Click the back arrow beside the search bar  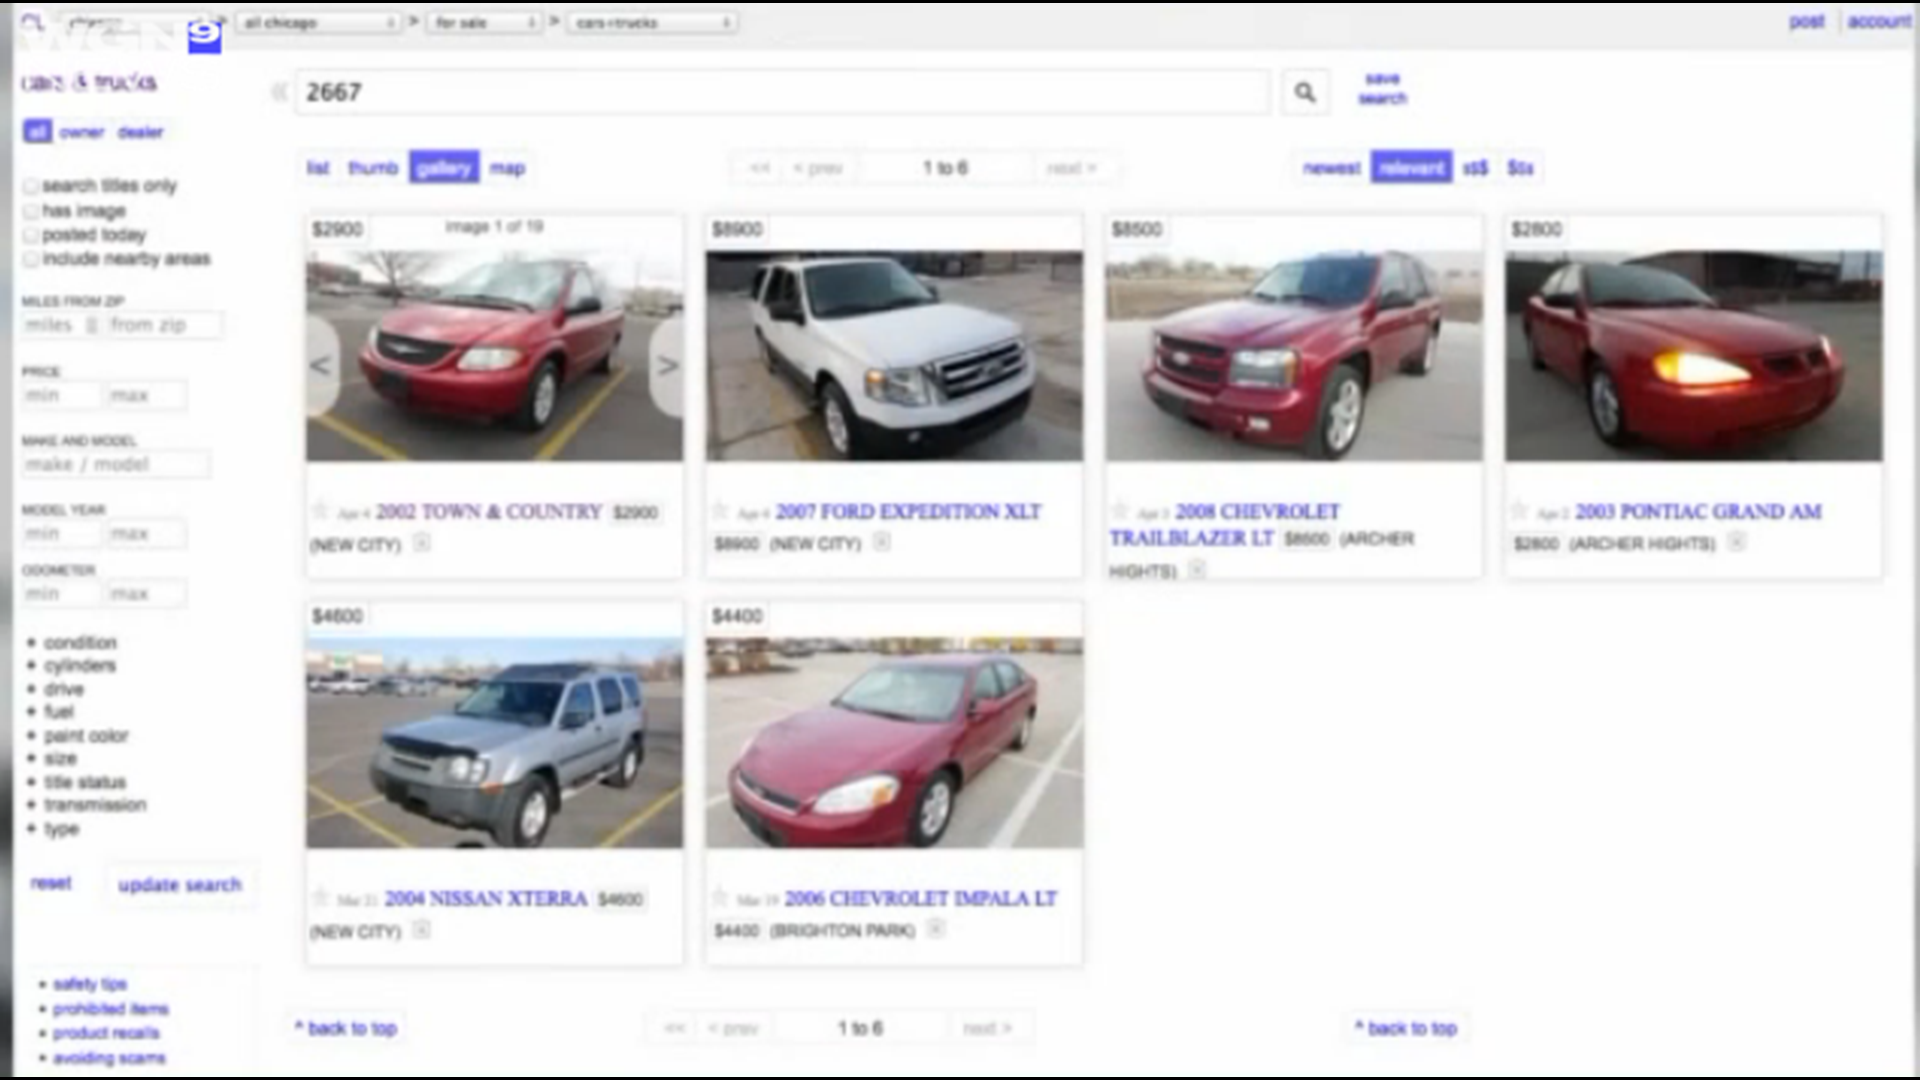[x=277, y=92]
